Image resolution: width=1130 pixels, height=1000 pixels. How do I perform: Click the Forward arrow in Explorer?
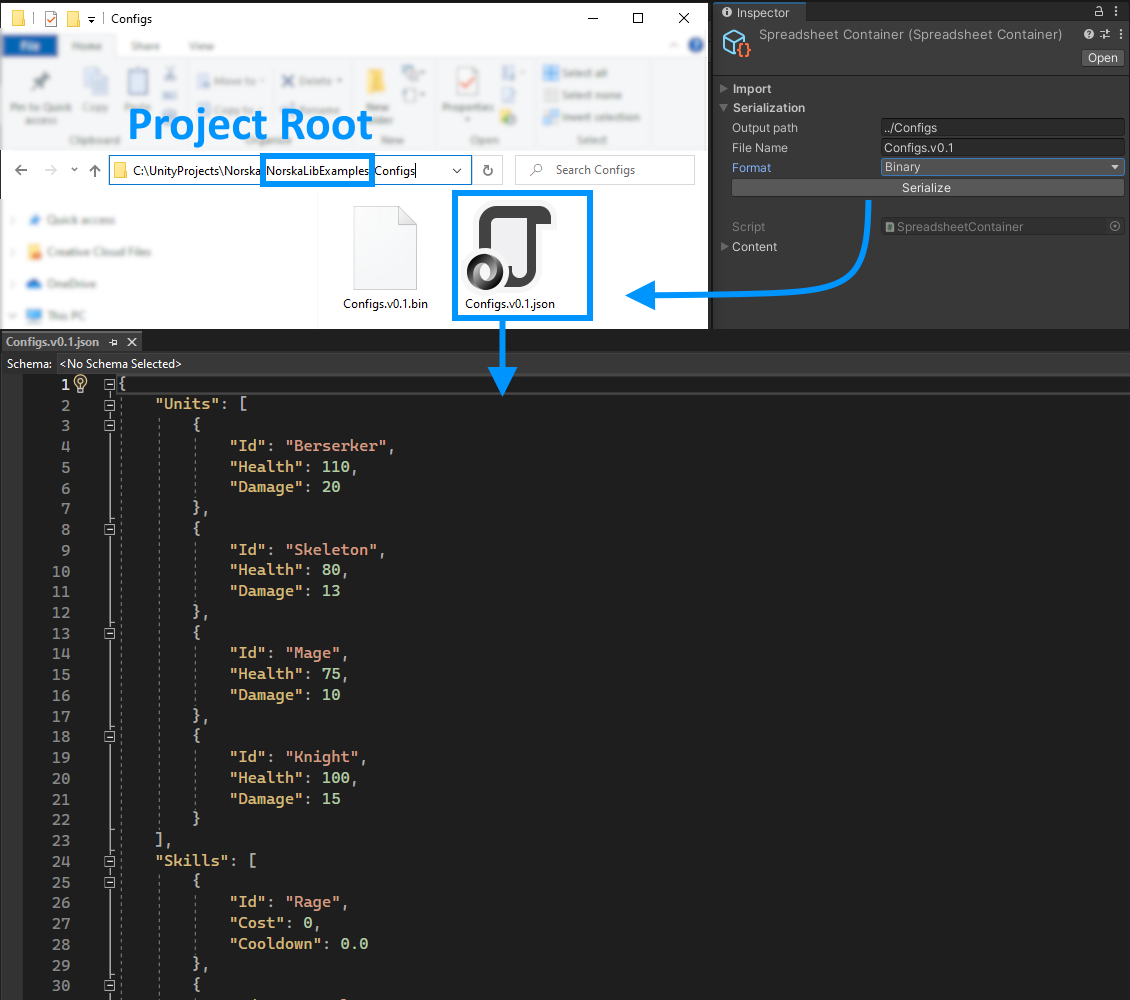click(x=50, y=171)
